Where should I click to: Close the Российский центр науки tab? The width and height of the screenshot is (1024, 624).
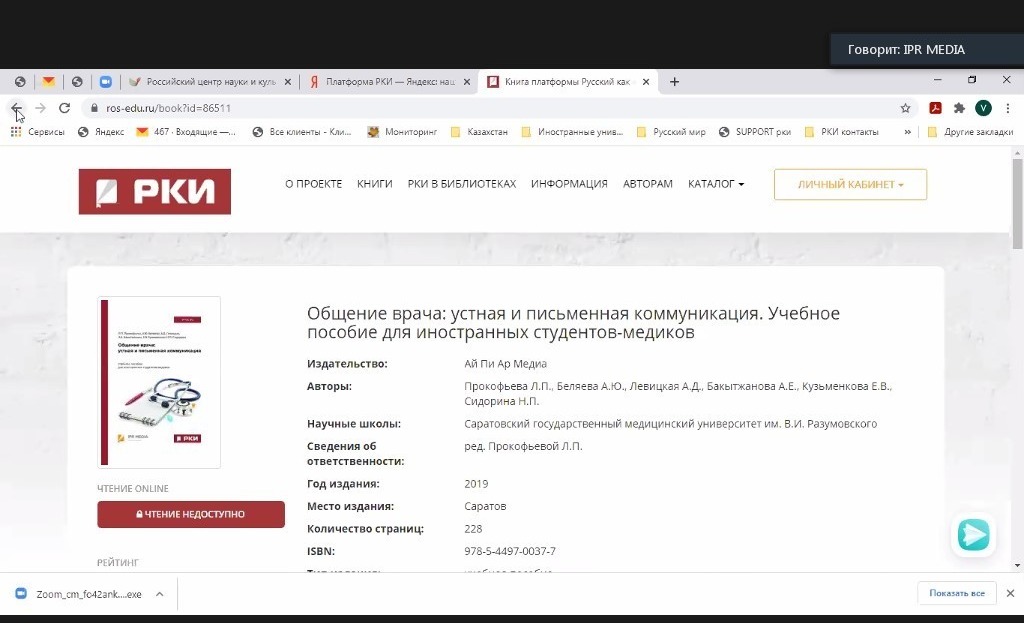coord(287,82)
